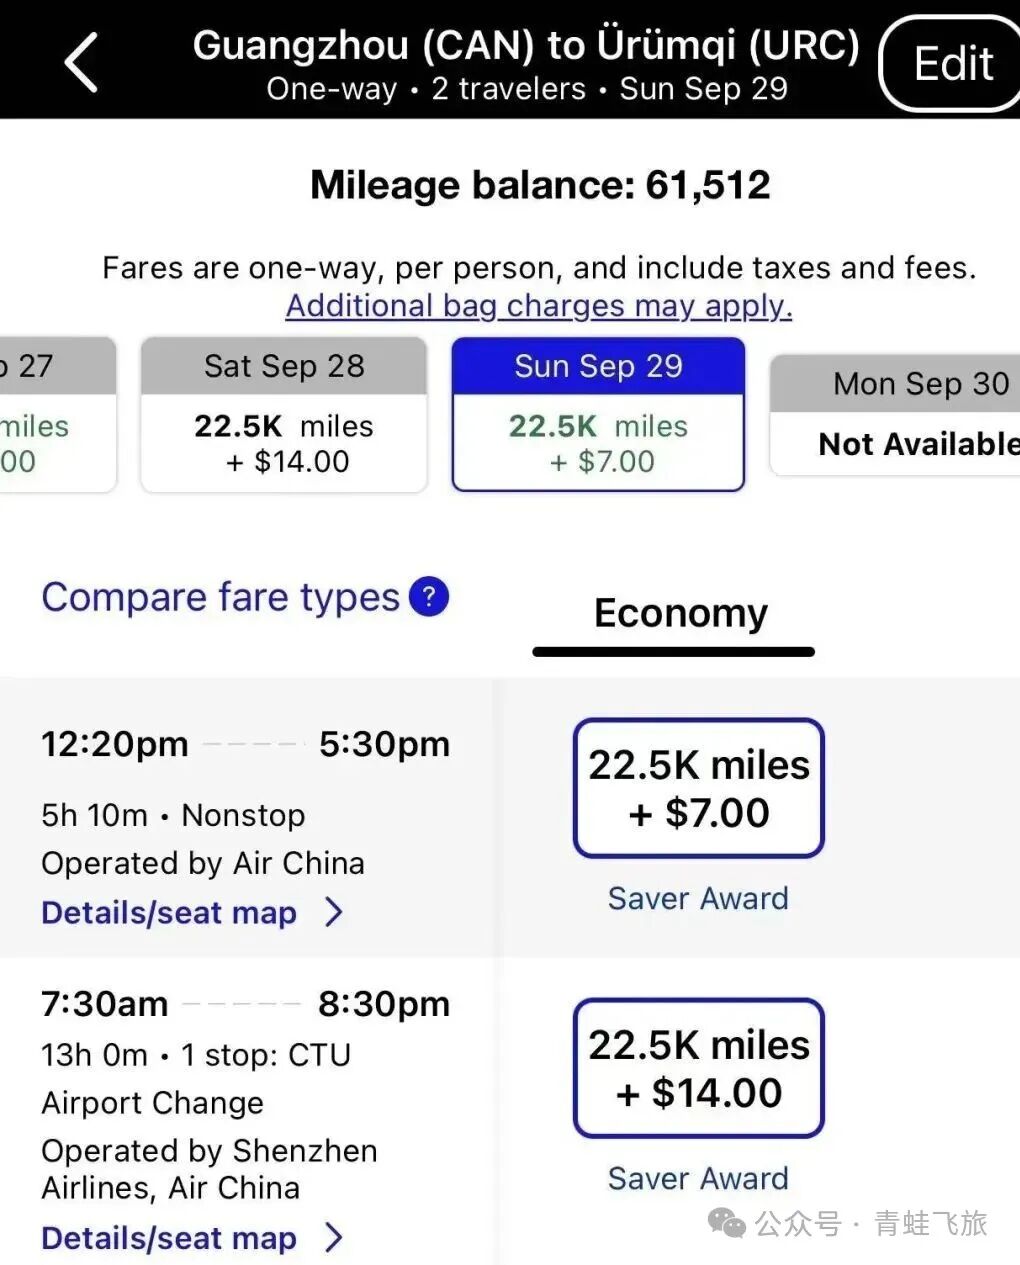
Task: Click the Compare fare types link
Action: click(x=220, y=597)
